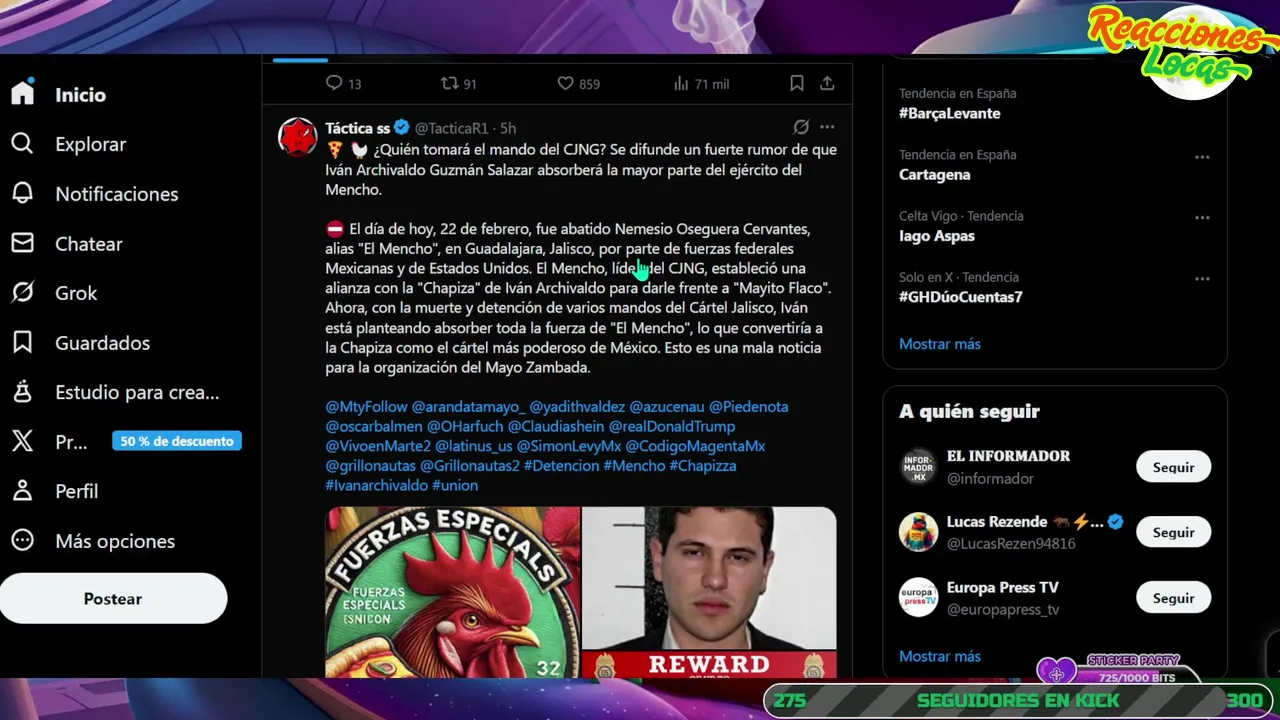Click the @realDonaldTrump mention
The height and width of the screenshot is (720, 1280).
pyautogui.click(x=672, y=426)
